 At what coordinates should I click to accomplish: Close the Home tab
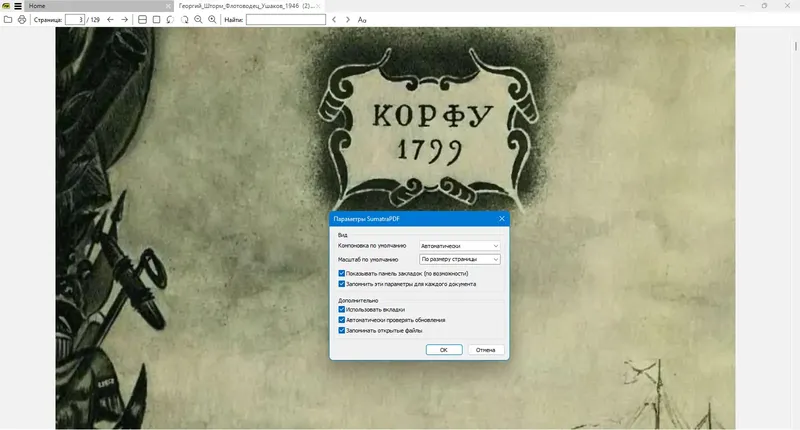point(168,6)
